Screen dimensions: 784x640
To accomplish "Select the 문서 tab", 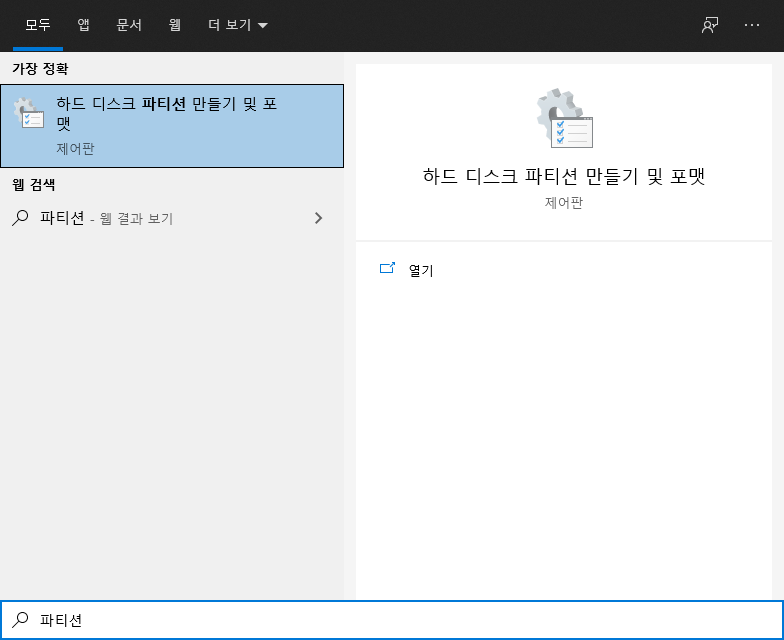I will coord(129,24).
